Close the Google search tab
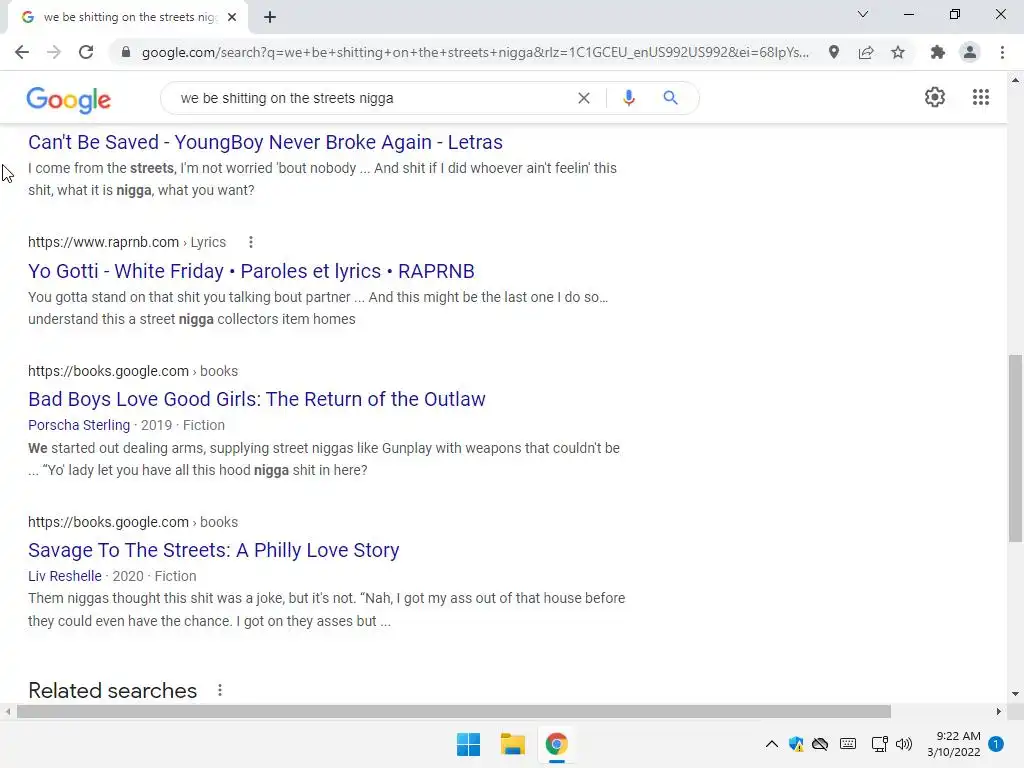1024x768 pixels. pos(232,17)
